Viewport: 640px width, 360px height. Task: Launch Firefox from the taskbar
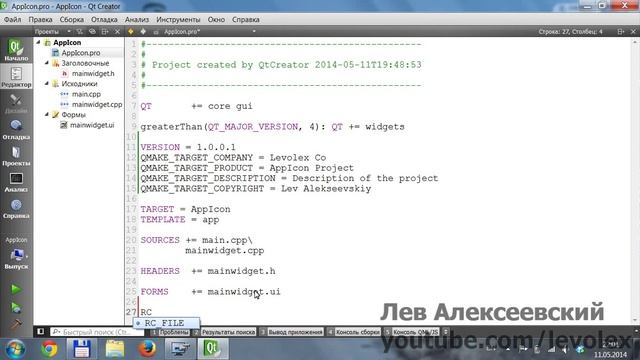pos(147,349)
